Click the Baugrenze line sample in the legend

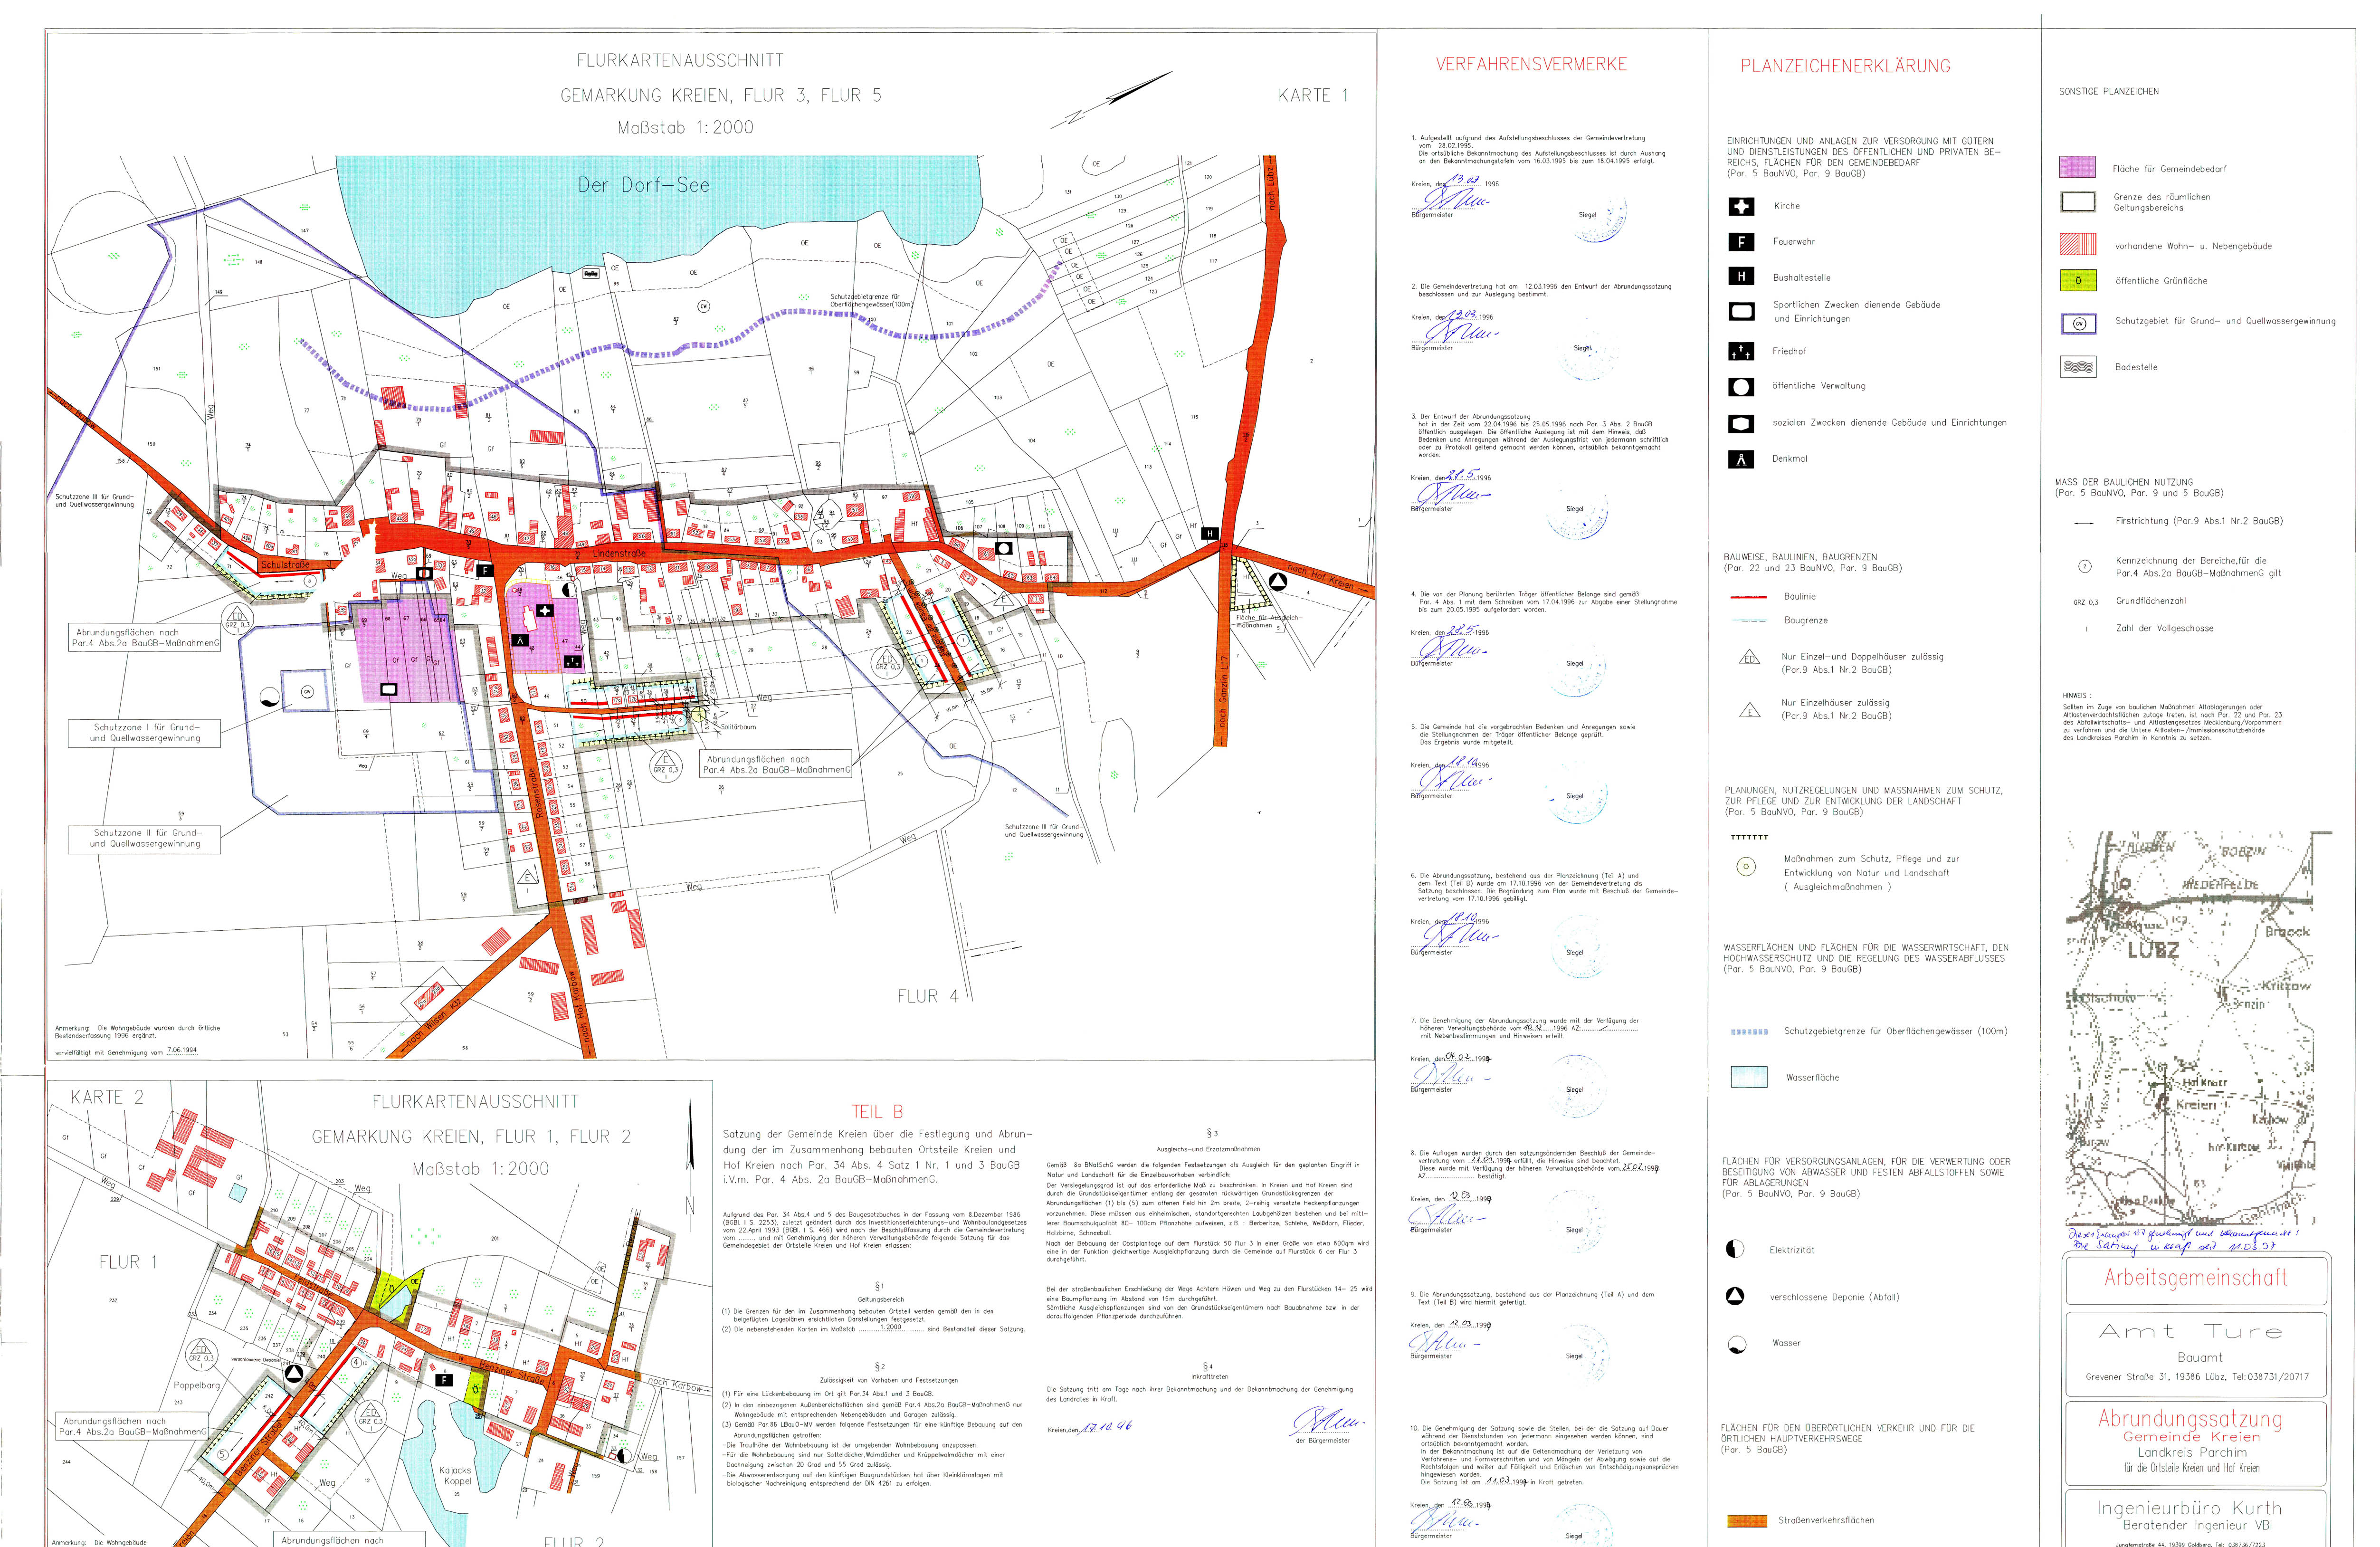[x=1748, y=620]
